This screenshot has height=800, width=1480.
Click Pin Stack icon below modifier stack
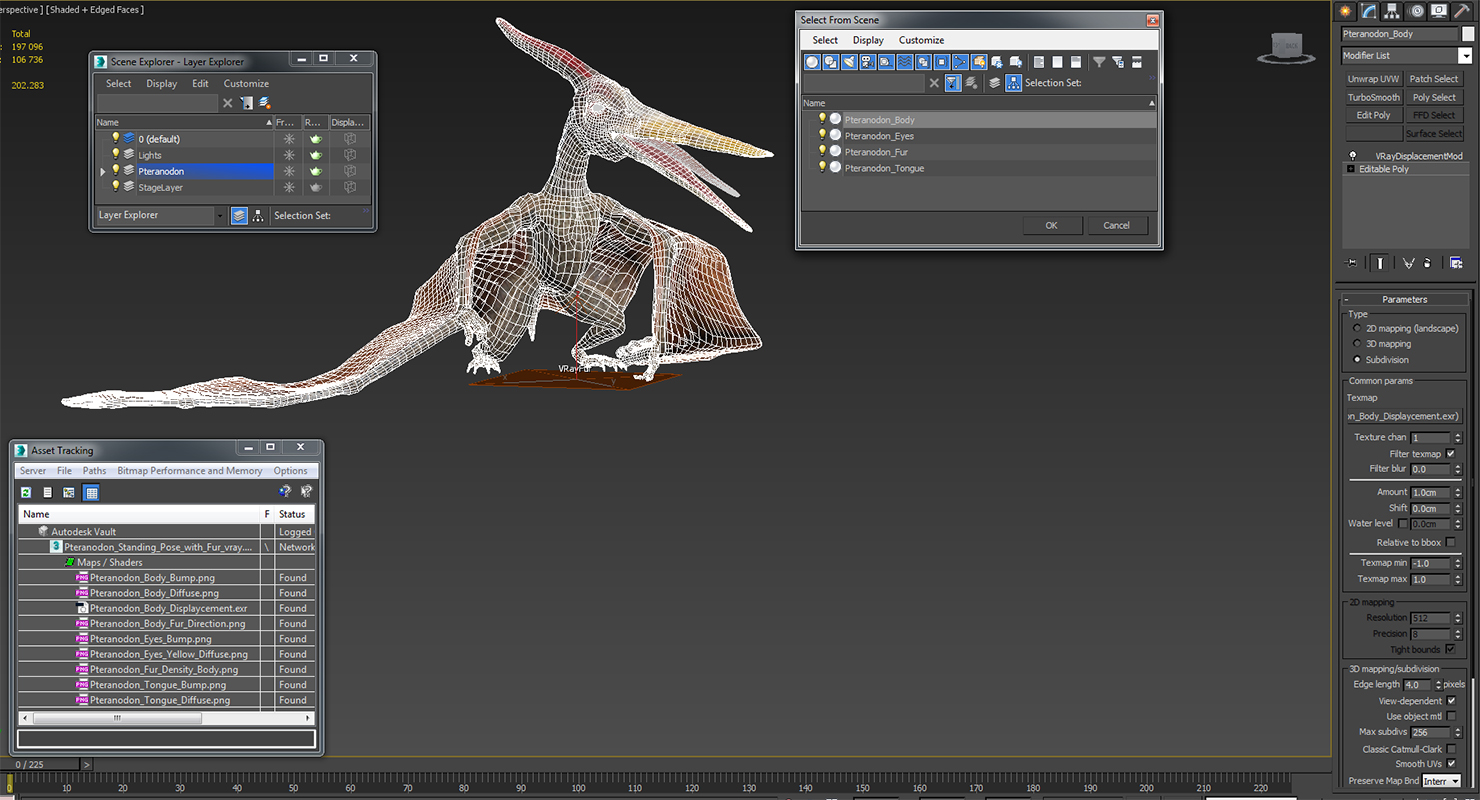tap(1351, 263)
